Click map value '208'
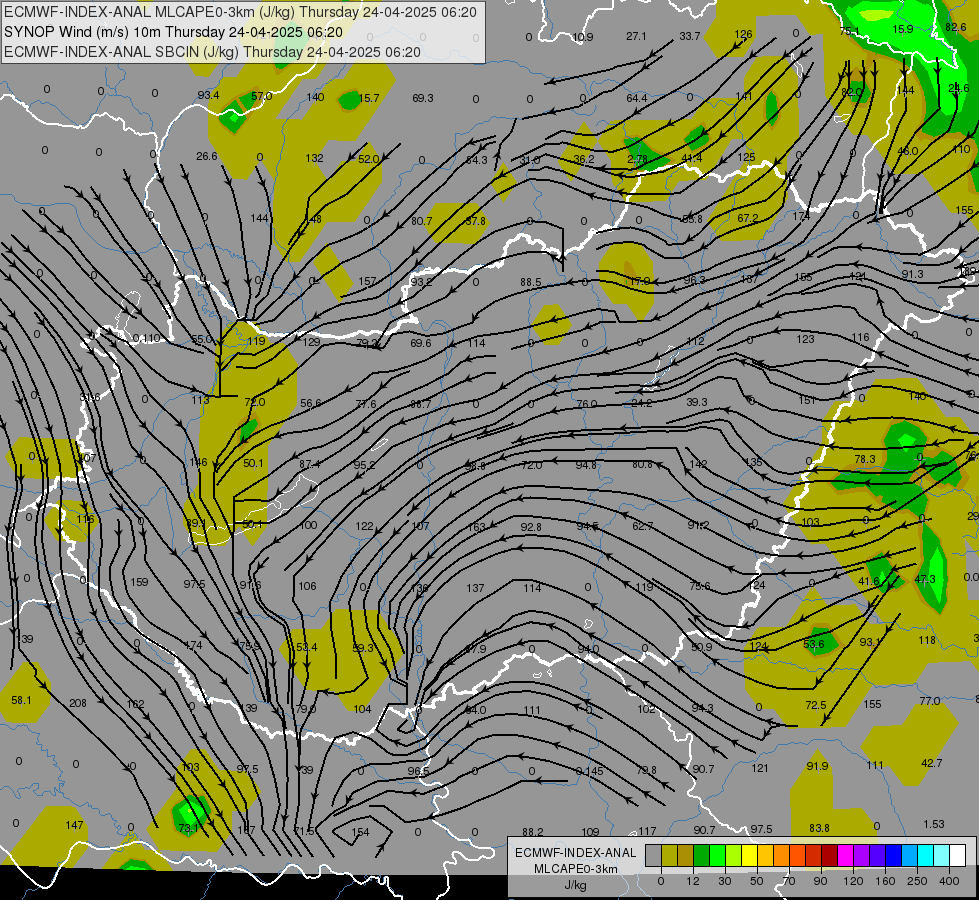This screenshot has height=900, width=979. [78, 703]
